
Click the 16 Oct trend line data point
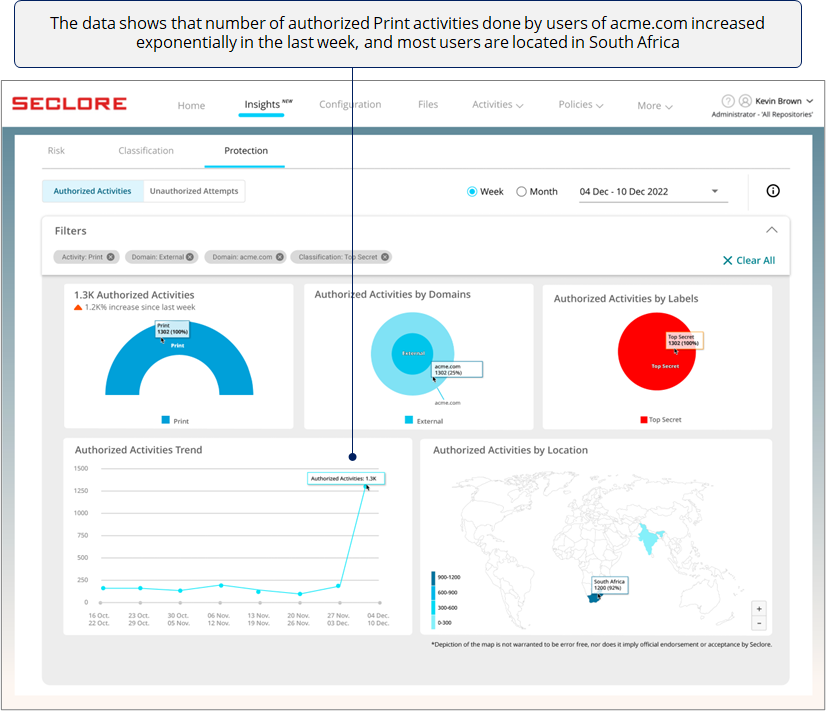(103, 588)
